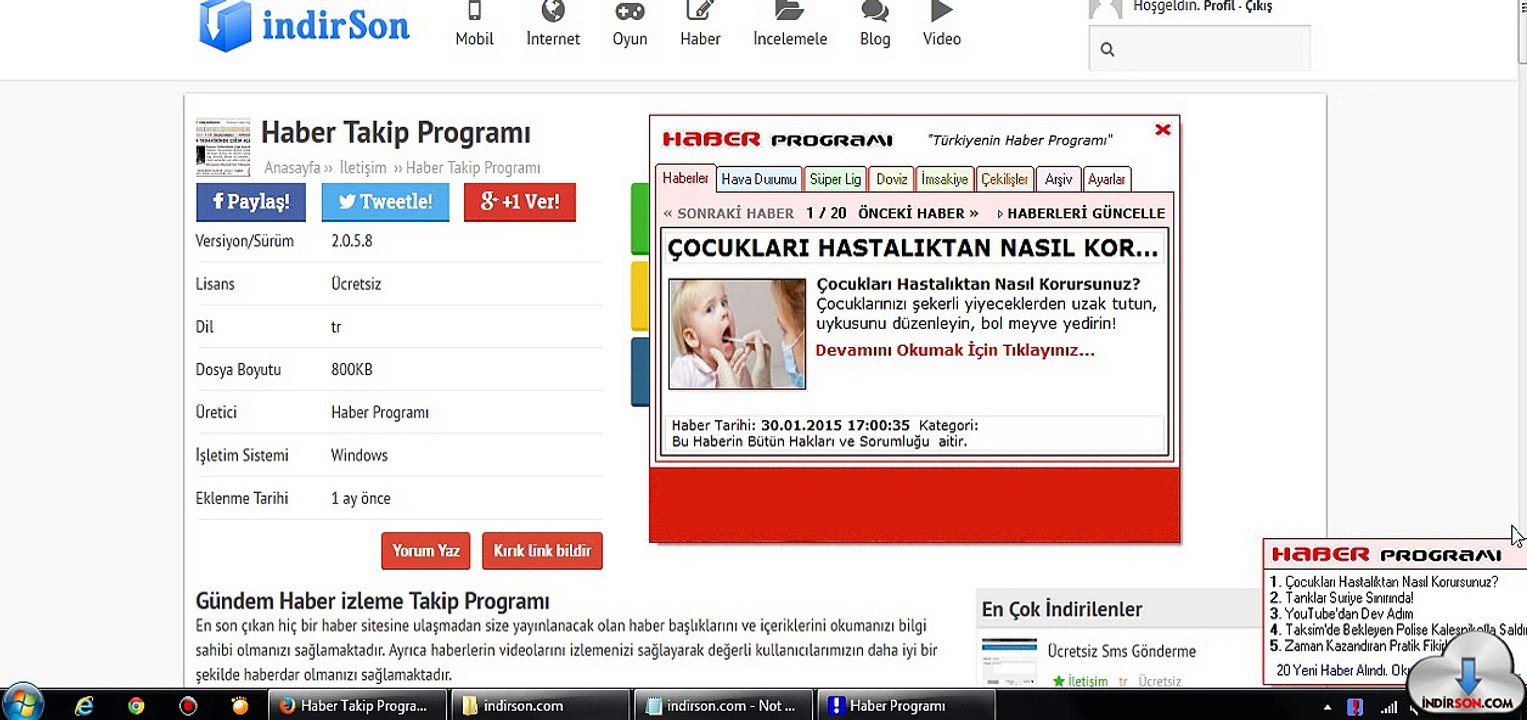Click the Ücretsiz Sms Gönderme thumbnail
1527x720 pixels.
[x=1009, y=663]
